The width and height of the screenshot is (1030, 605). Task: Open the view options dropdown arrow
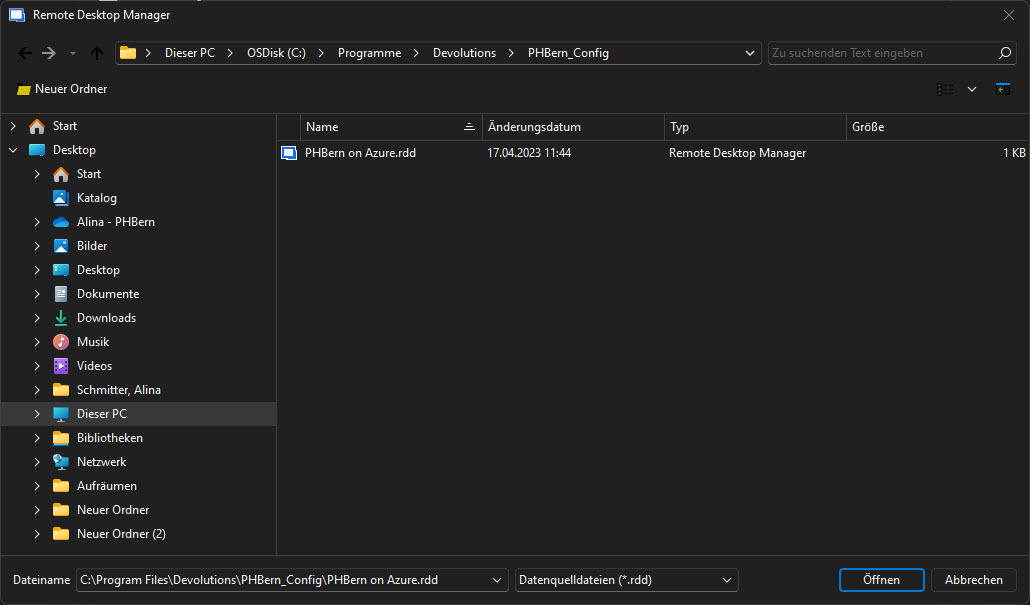(971, 89)
